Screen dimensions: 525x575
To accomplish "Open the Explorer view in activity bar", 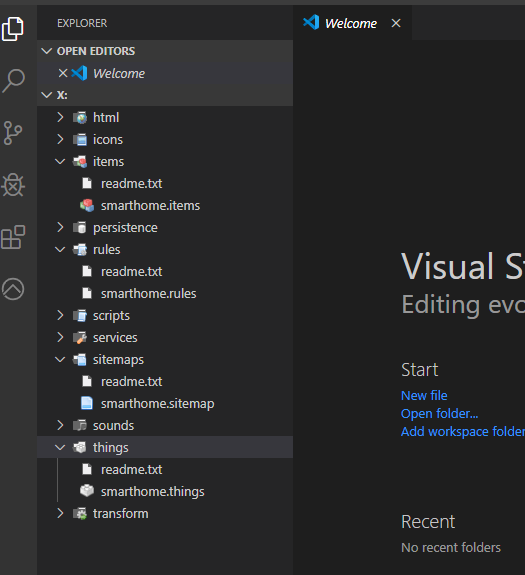I will coord(13,29).
